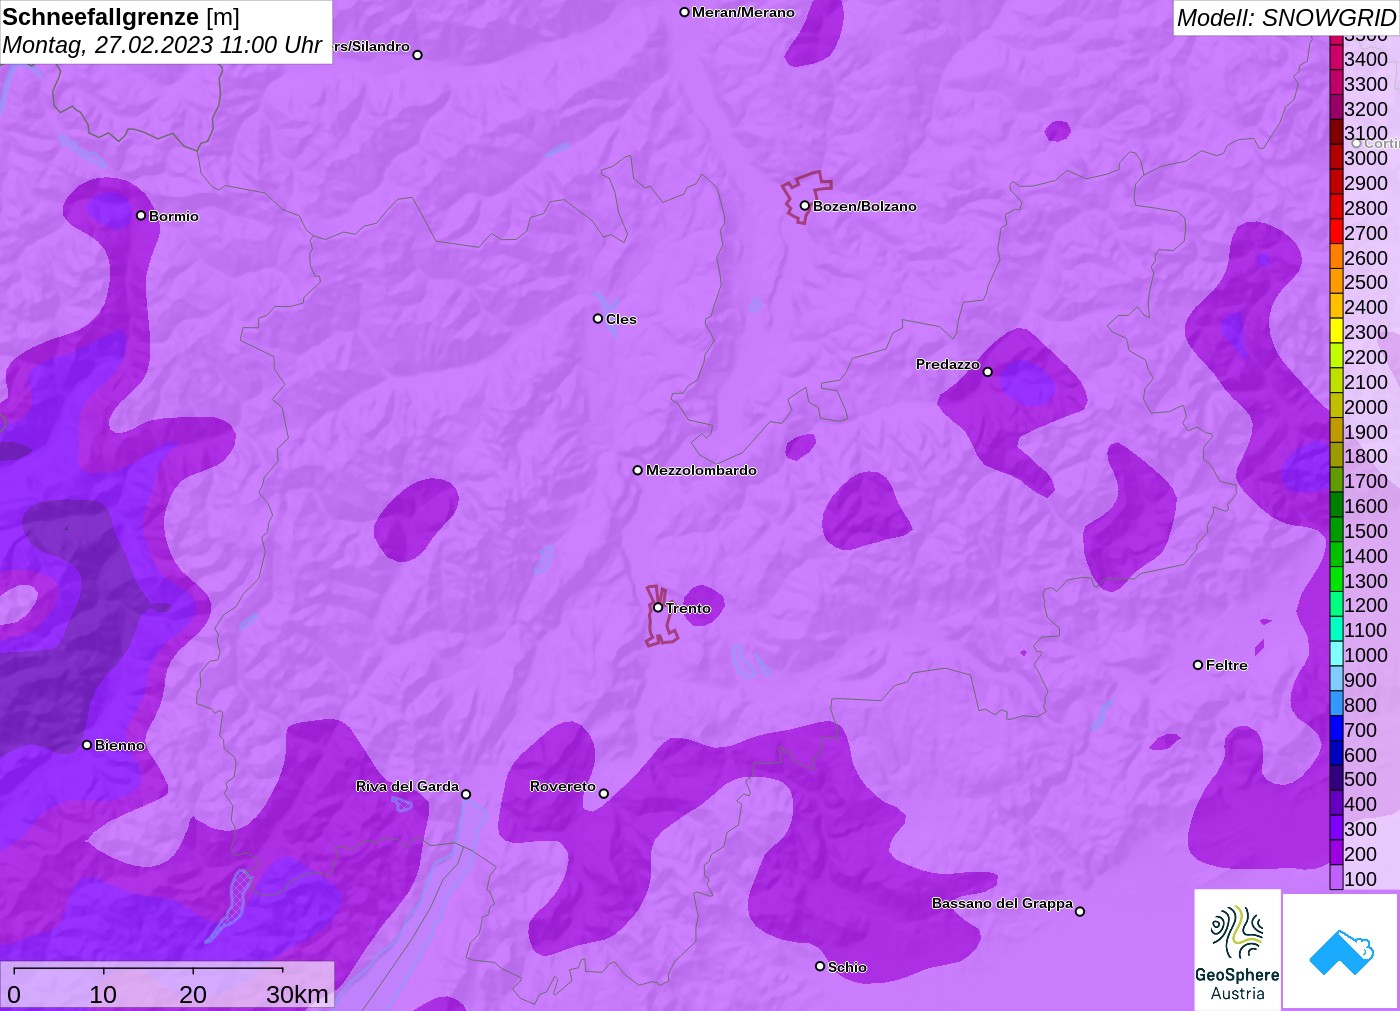Click the Trento city marker dot
Viewport: 1400px width, 1011px height.
point(658,607)
